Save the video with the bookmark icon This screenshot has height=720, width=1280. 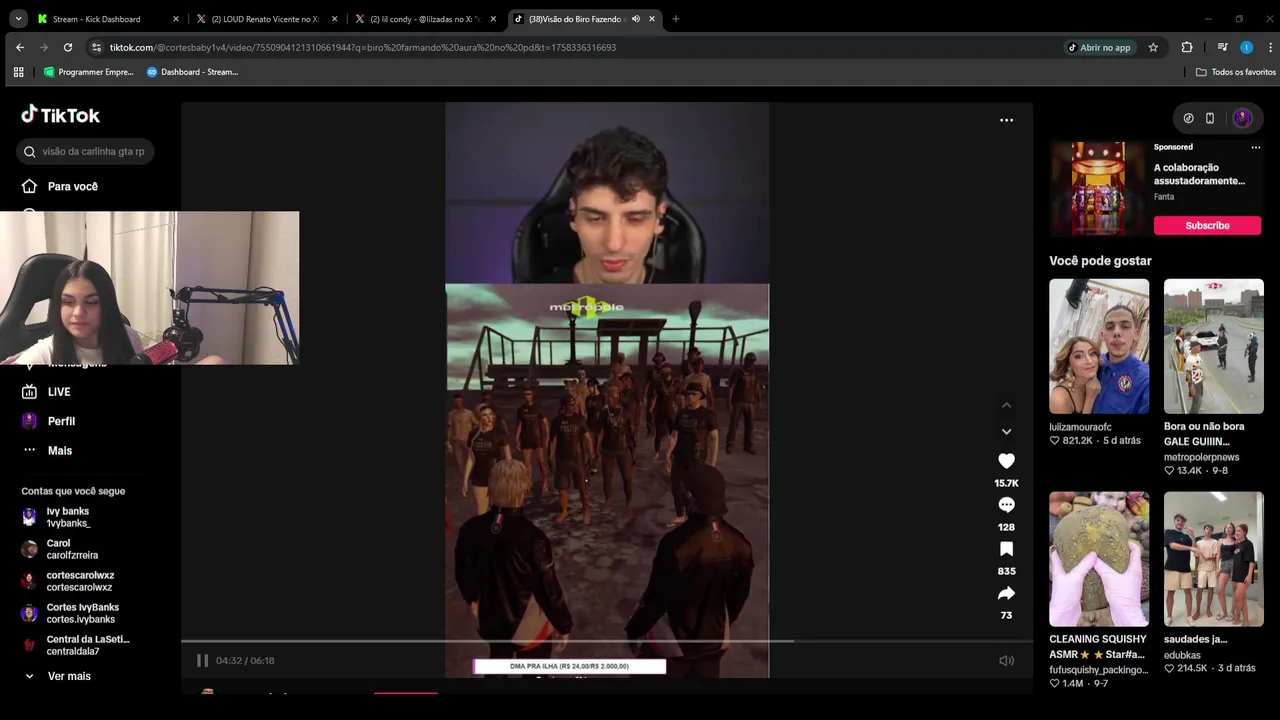coord(1006,549)
